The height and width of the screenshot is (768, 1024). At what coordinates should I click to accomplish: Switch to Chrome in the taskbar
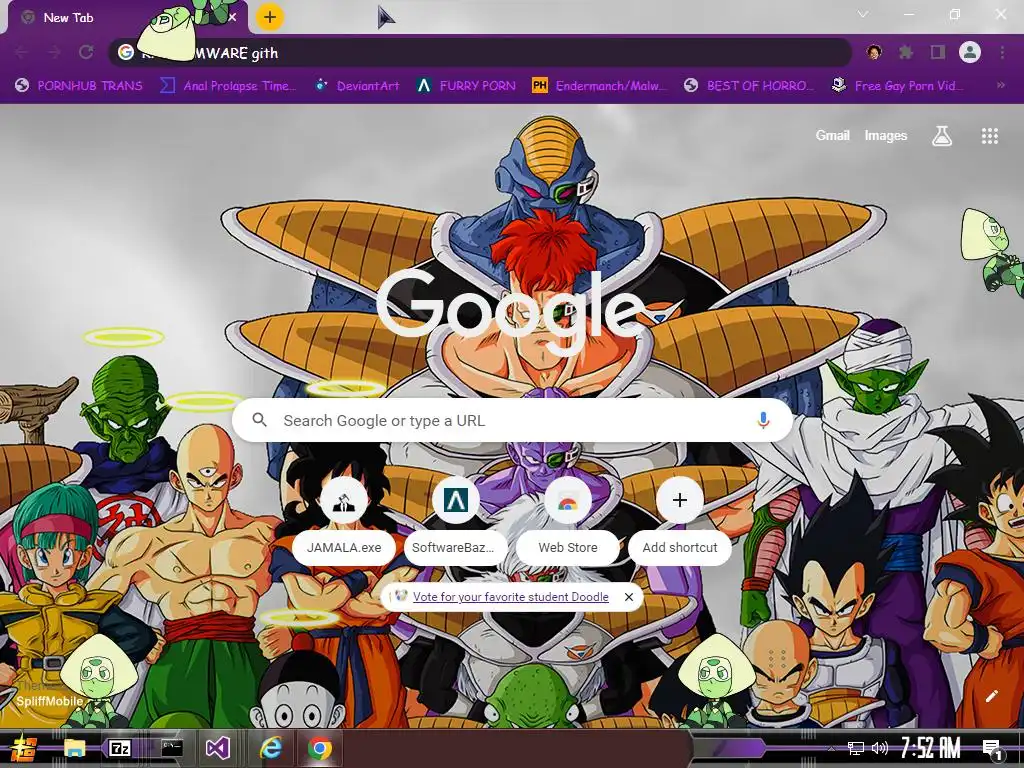pos(319,748)
